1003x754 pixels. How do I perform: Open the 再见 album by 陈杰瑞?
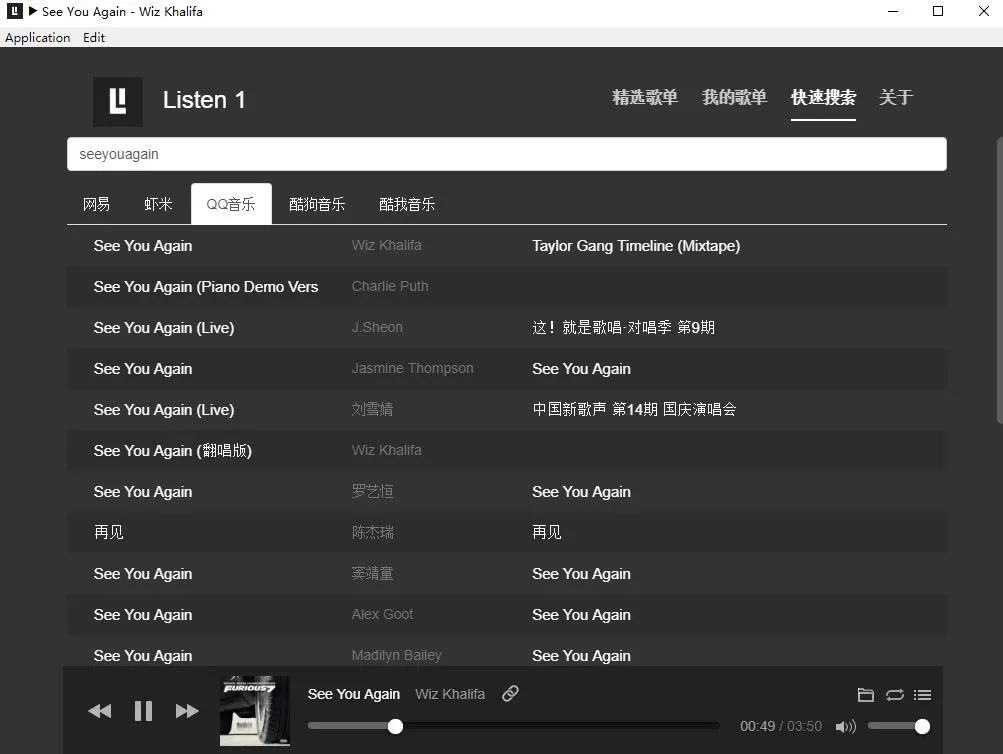point(547,532)
